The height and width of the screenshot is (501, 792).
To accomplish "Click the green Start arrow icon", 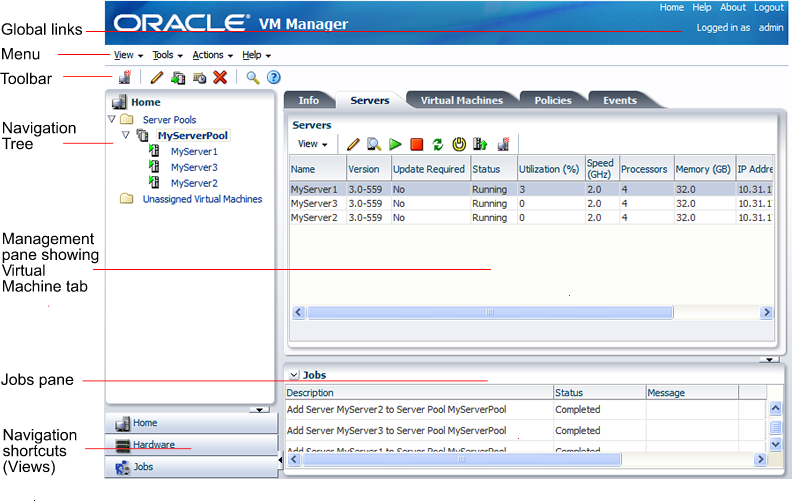I will click(x=395, y=144).
